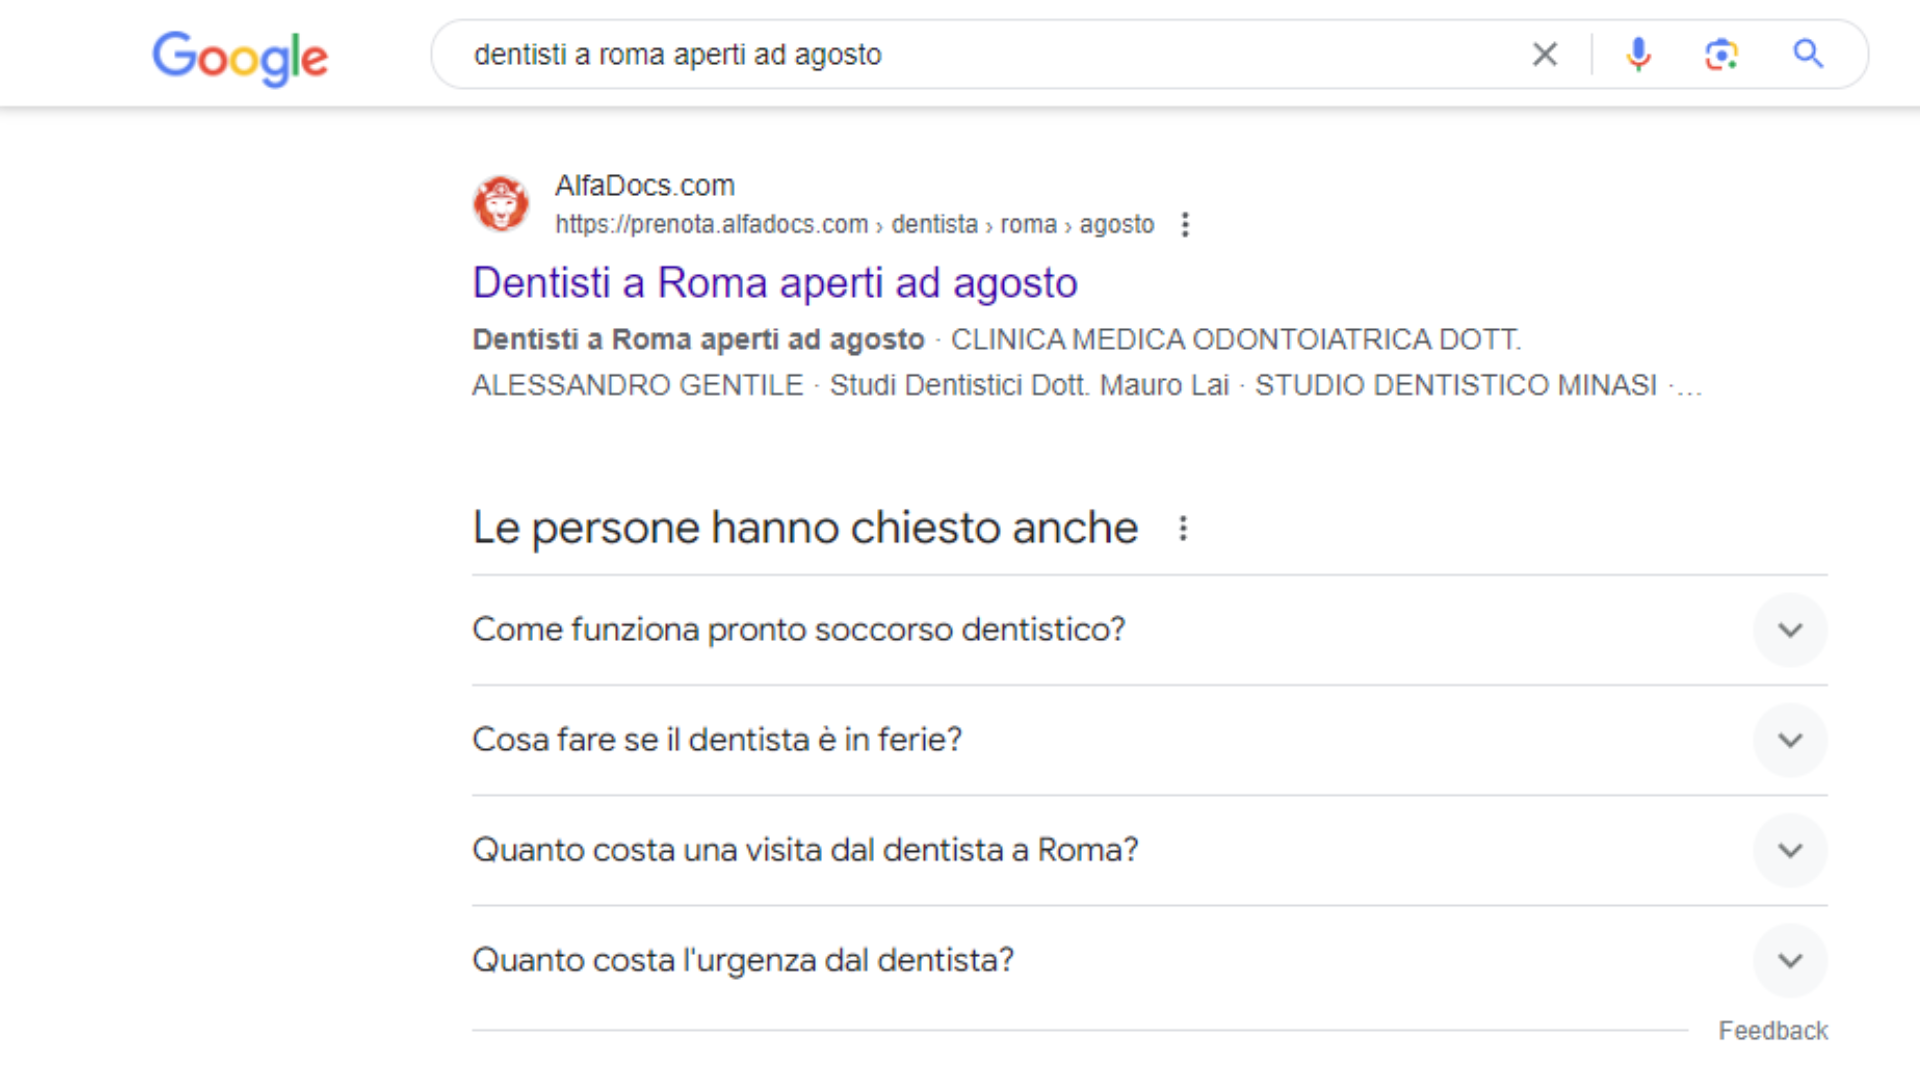Clear the search query with the X icon
1920x1080 pixels.
(1545, 54)
